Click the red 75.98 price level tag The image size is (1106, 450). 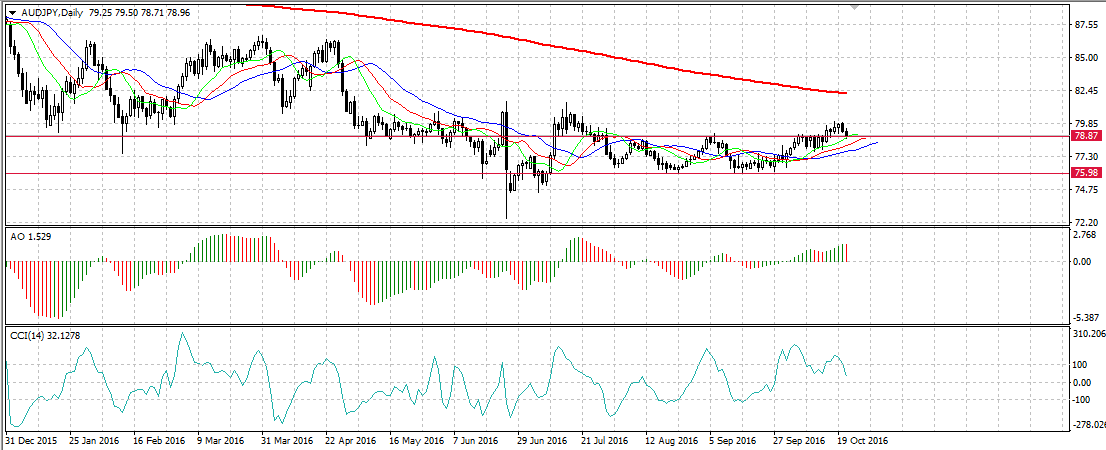(x=1085, y=173)
